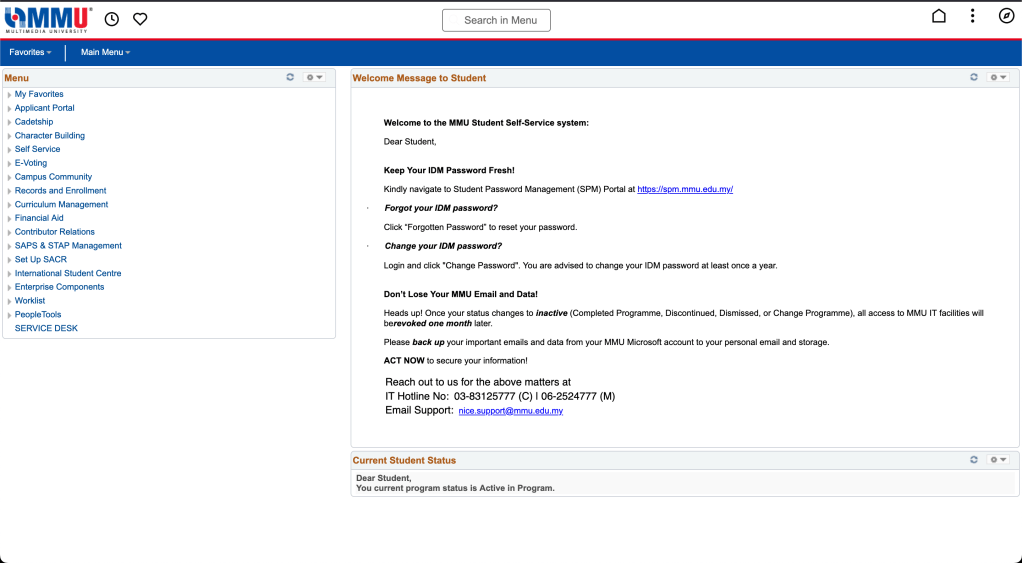The height and width of the screenshot is (563, 1022).
Task: Expand the Financial Aid tree item
Action: click(x=39, y=218)
